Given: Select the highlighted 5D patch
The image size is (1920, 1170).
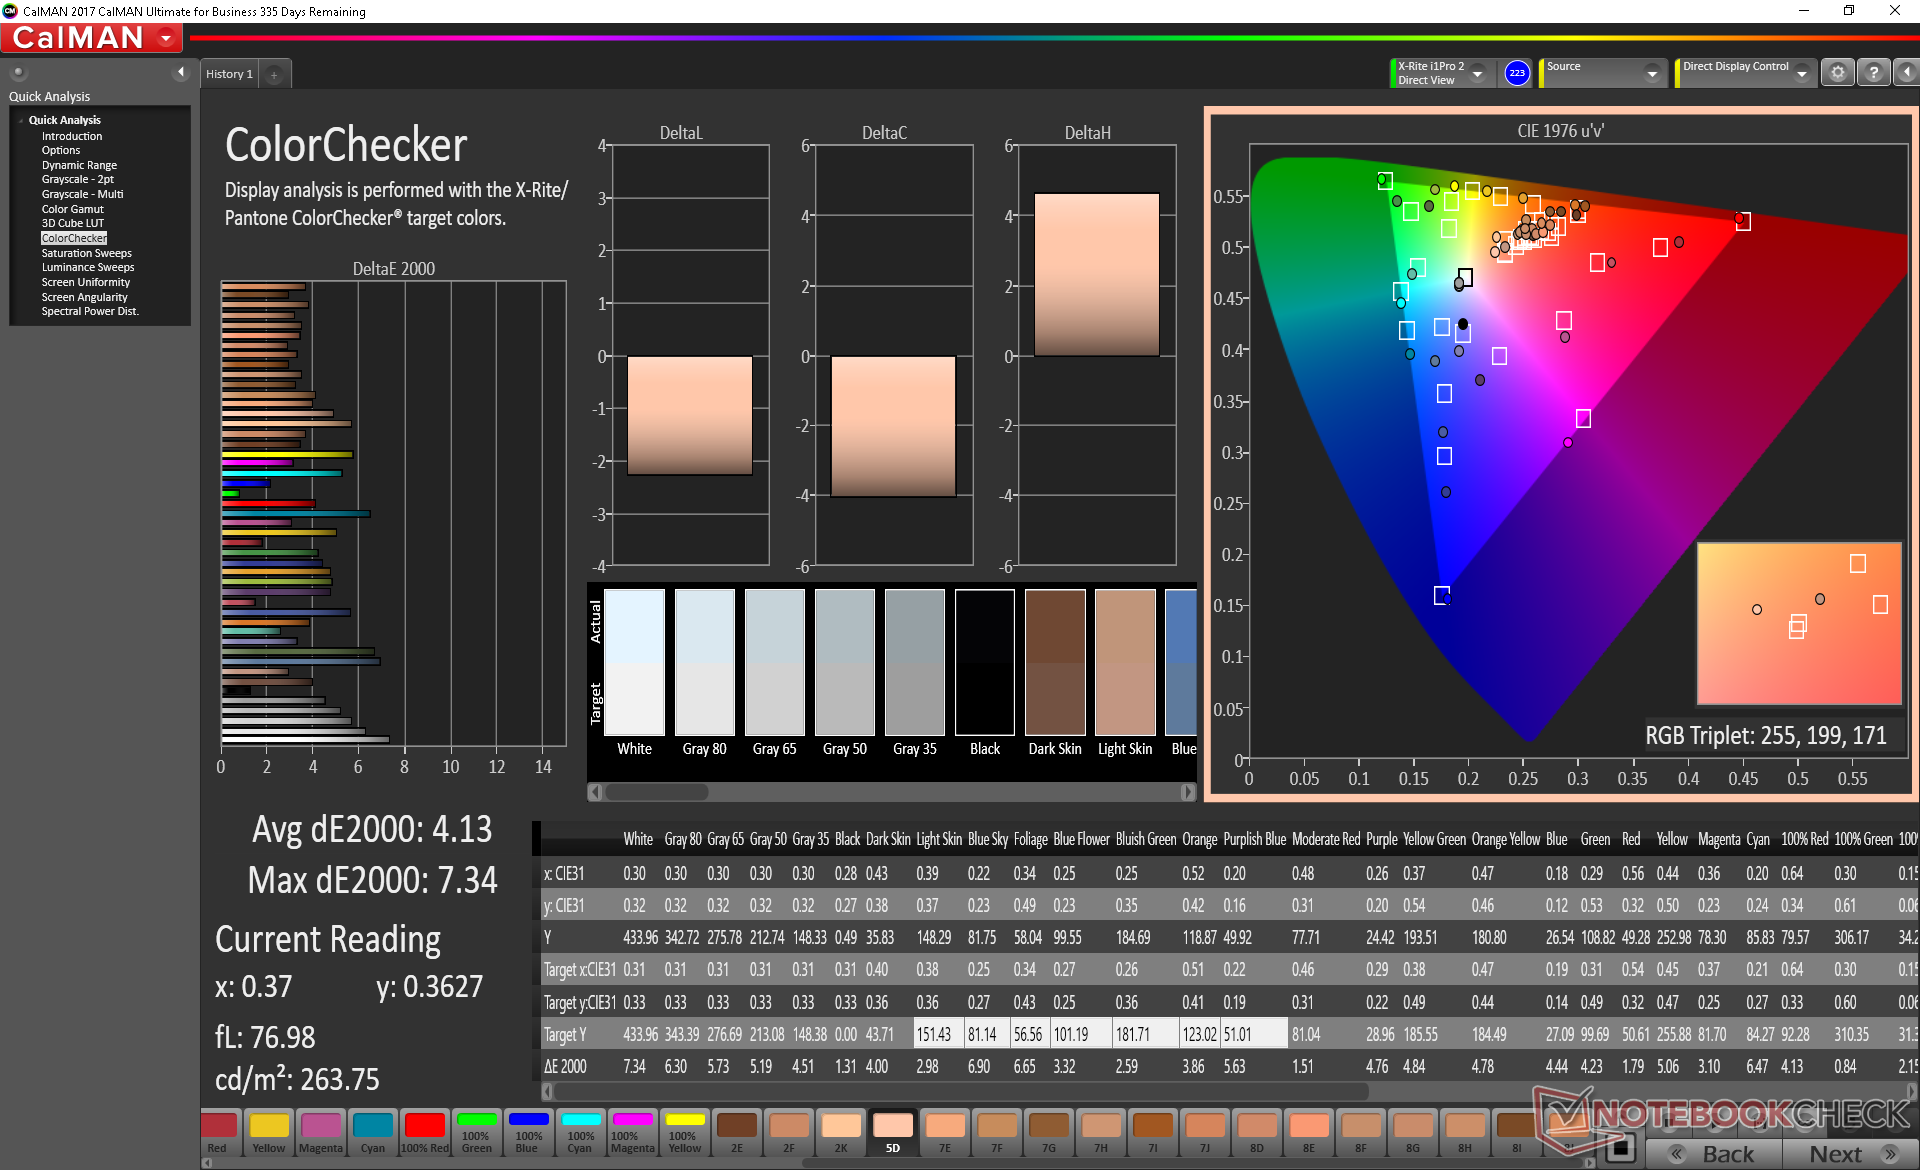Looking at the screenshot, I should tap(893, 1132).
